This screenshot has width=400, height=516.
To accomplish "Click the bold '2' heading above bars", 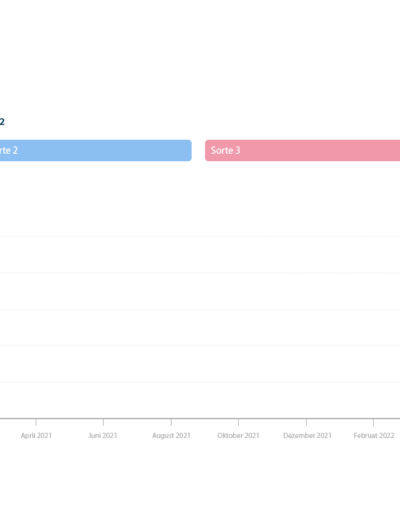I will [2, 121].
